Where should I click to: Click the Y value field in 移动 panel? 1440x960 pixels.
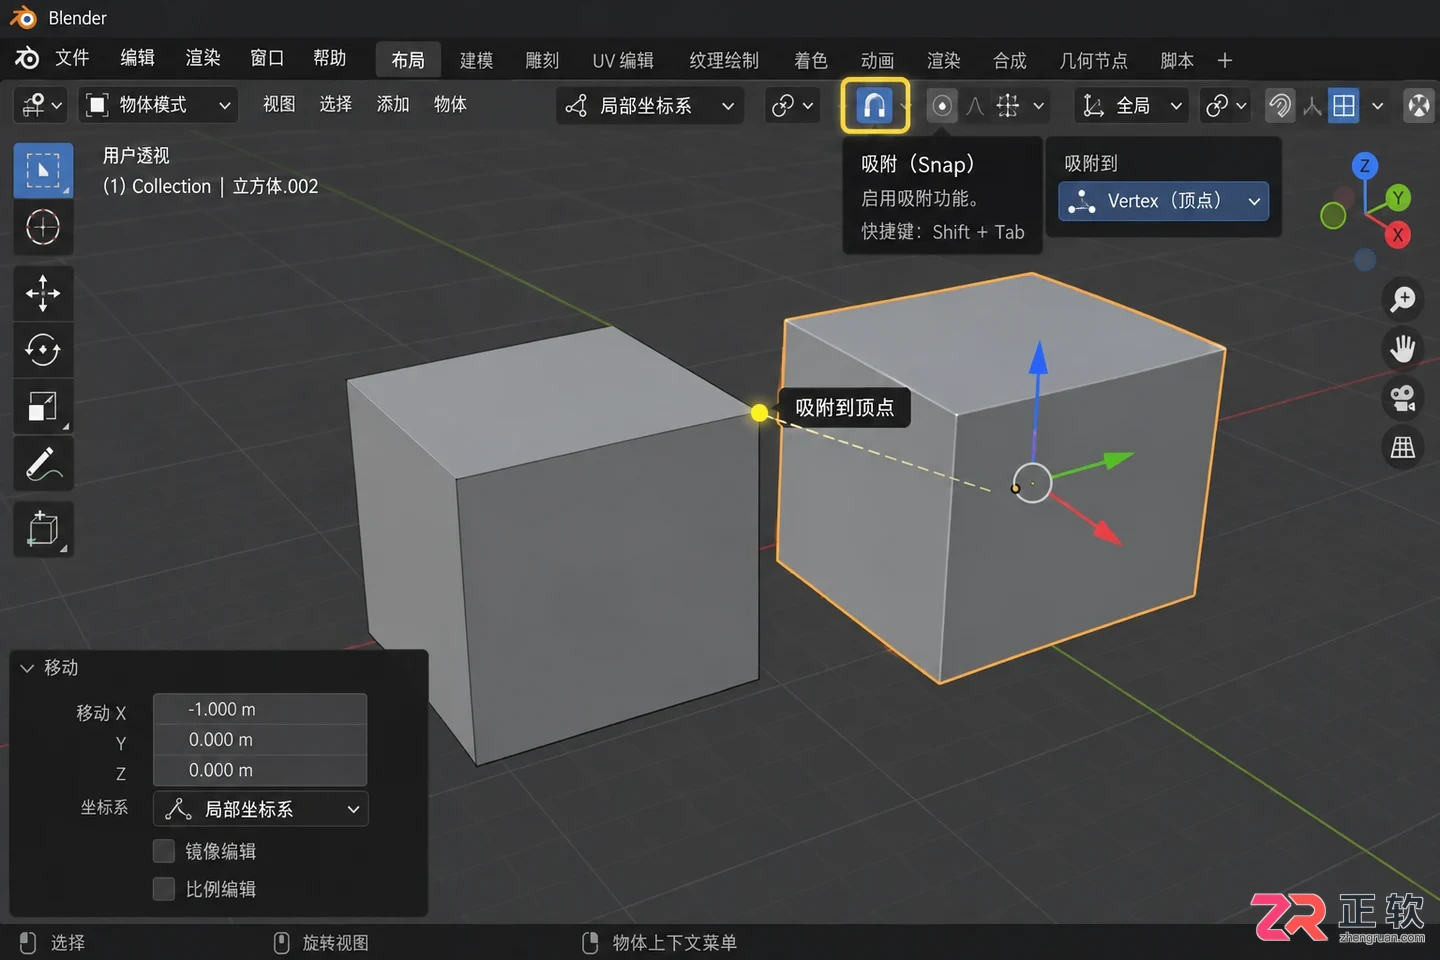pos(260,740)
